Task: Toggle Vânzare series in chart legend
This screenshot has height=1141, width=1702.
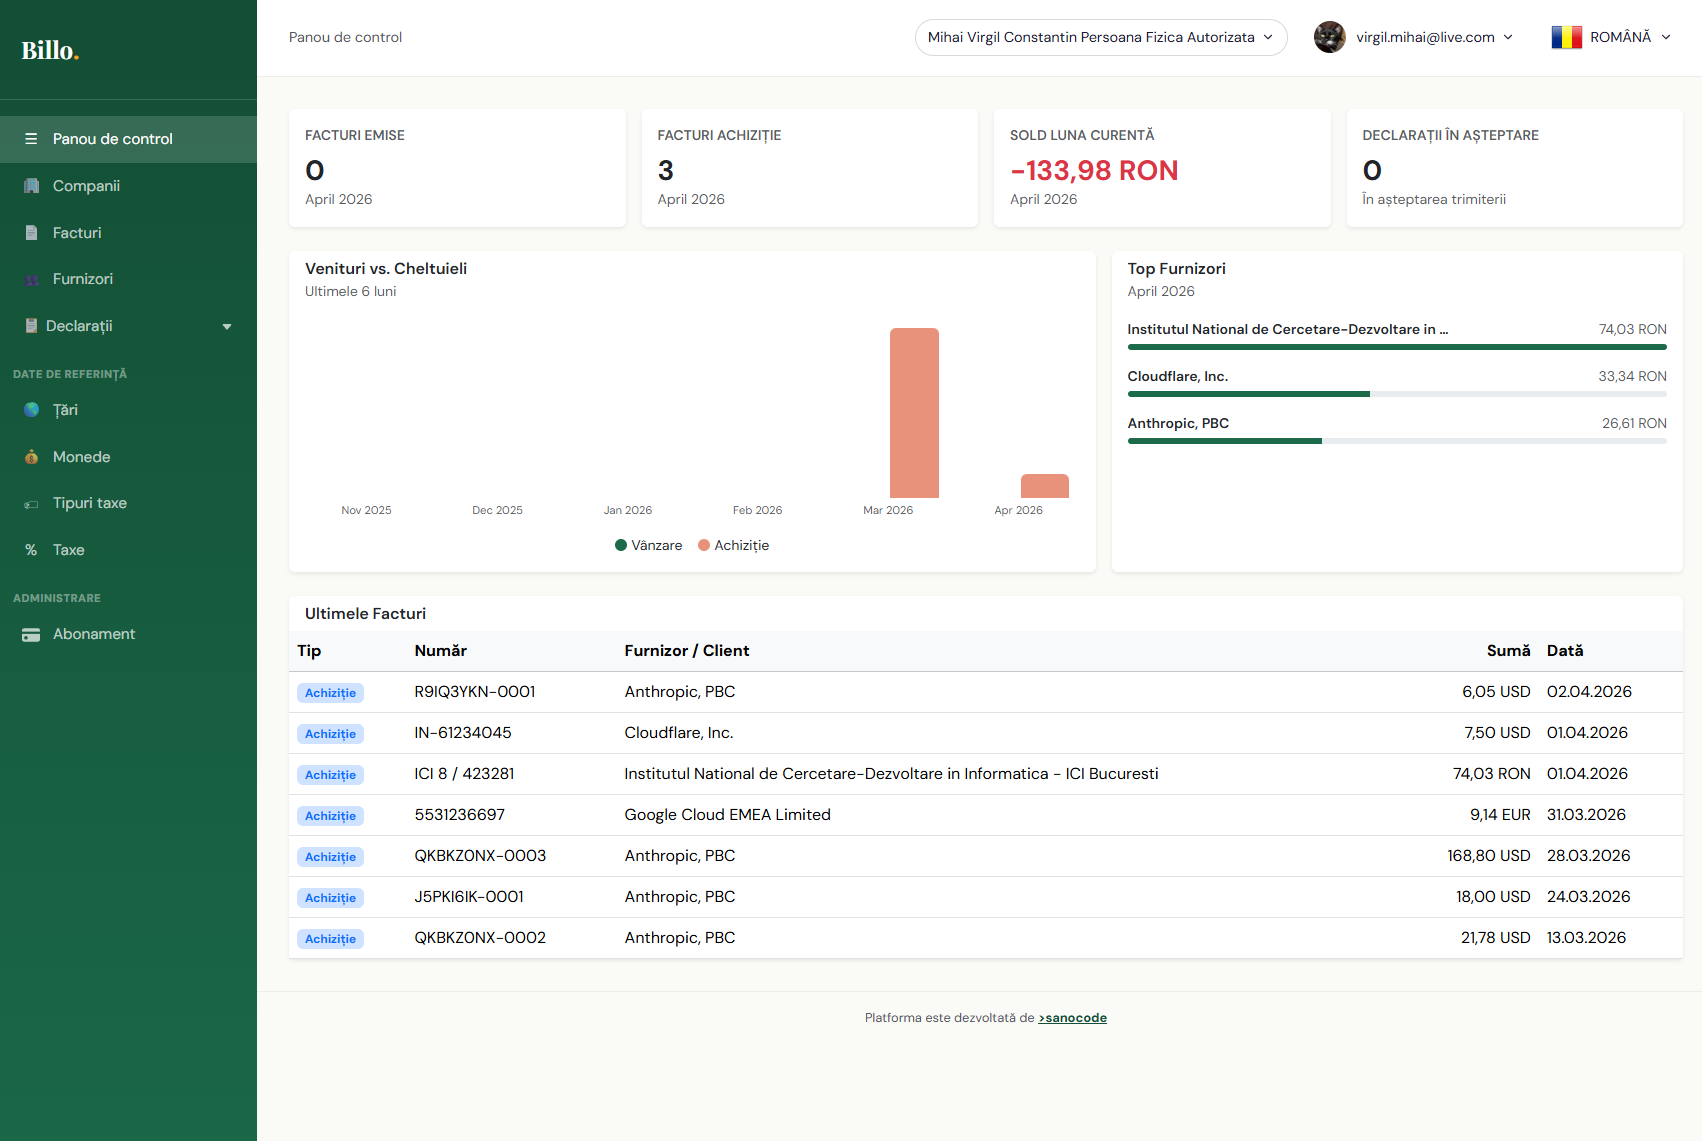Action: pos(648,545)
